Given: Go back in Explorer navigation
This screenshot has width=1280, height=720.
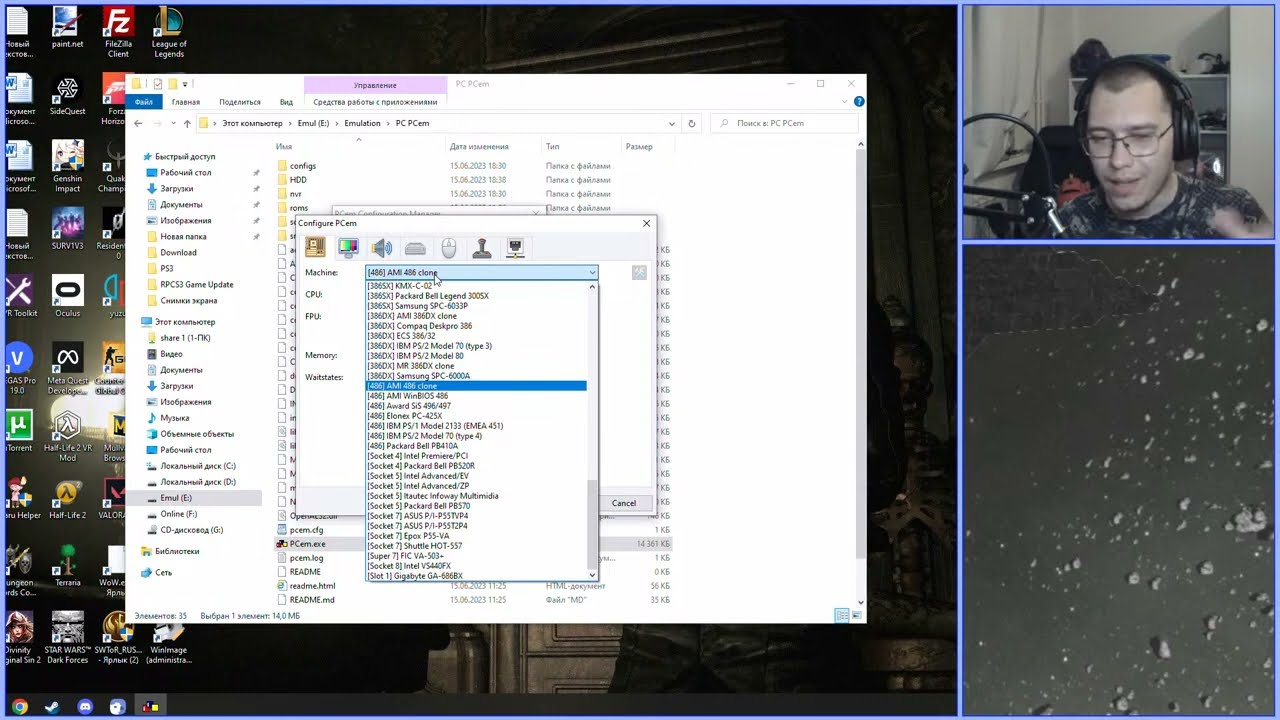Looking at the screenshot, I should point(138,123).
